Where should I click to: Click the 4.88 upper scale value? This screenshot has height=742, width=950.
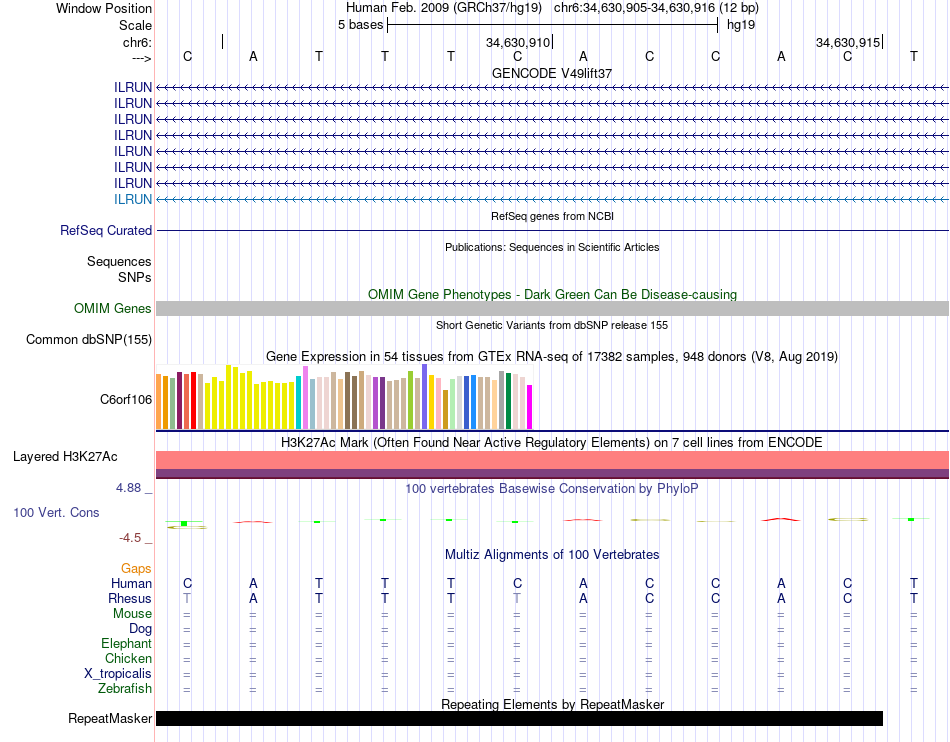pos(129,488)
